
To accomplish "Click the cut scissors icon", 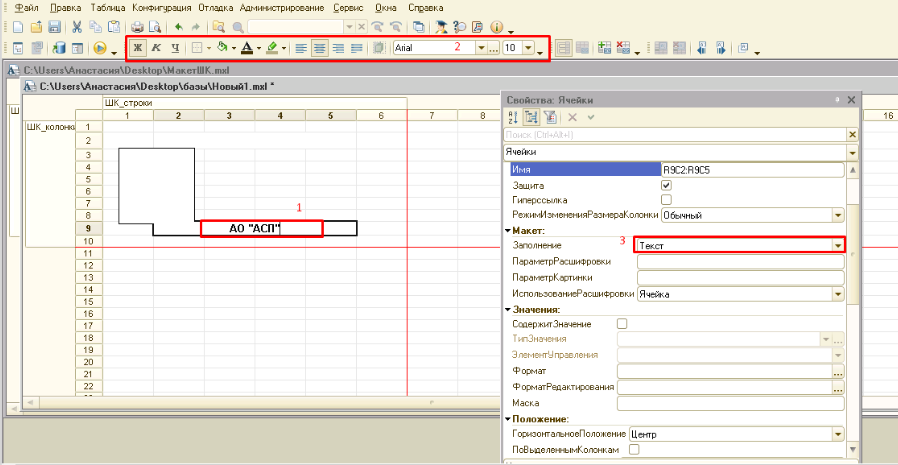I will click(x=77, y=27).
